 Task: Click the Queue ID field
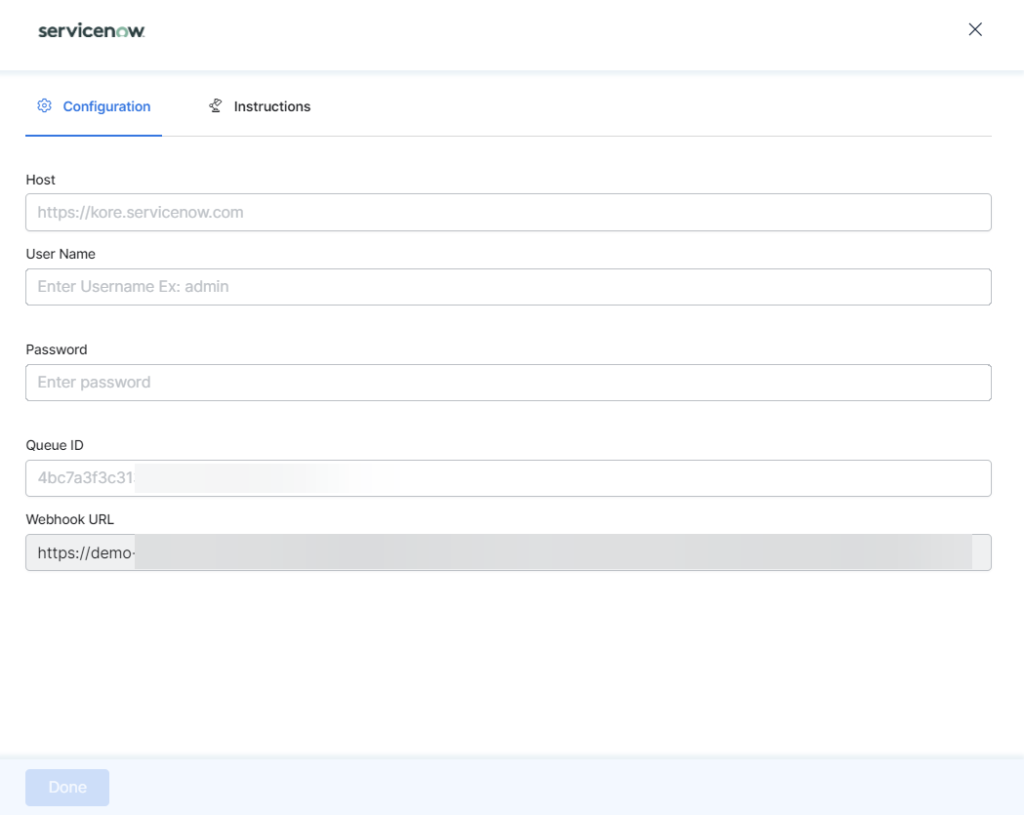point(508,478)
